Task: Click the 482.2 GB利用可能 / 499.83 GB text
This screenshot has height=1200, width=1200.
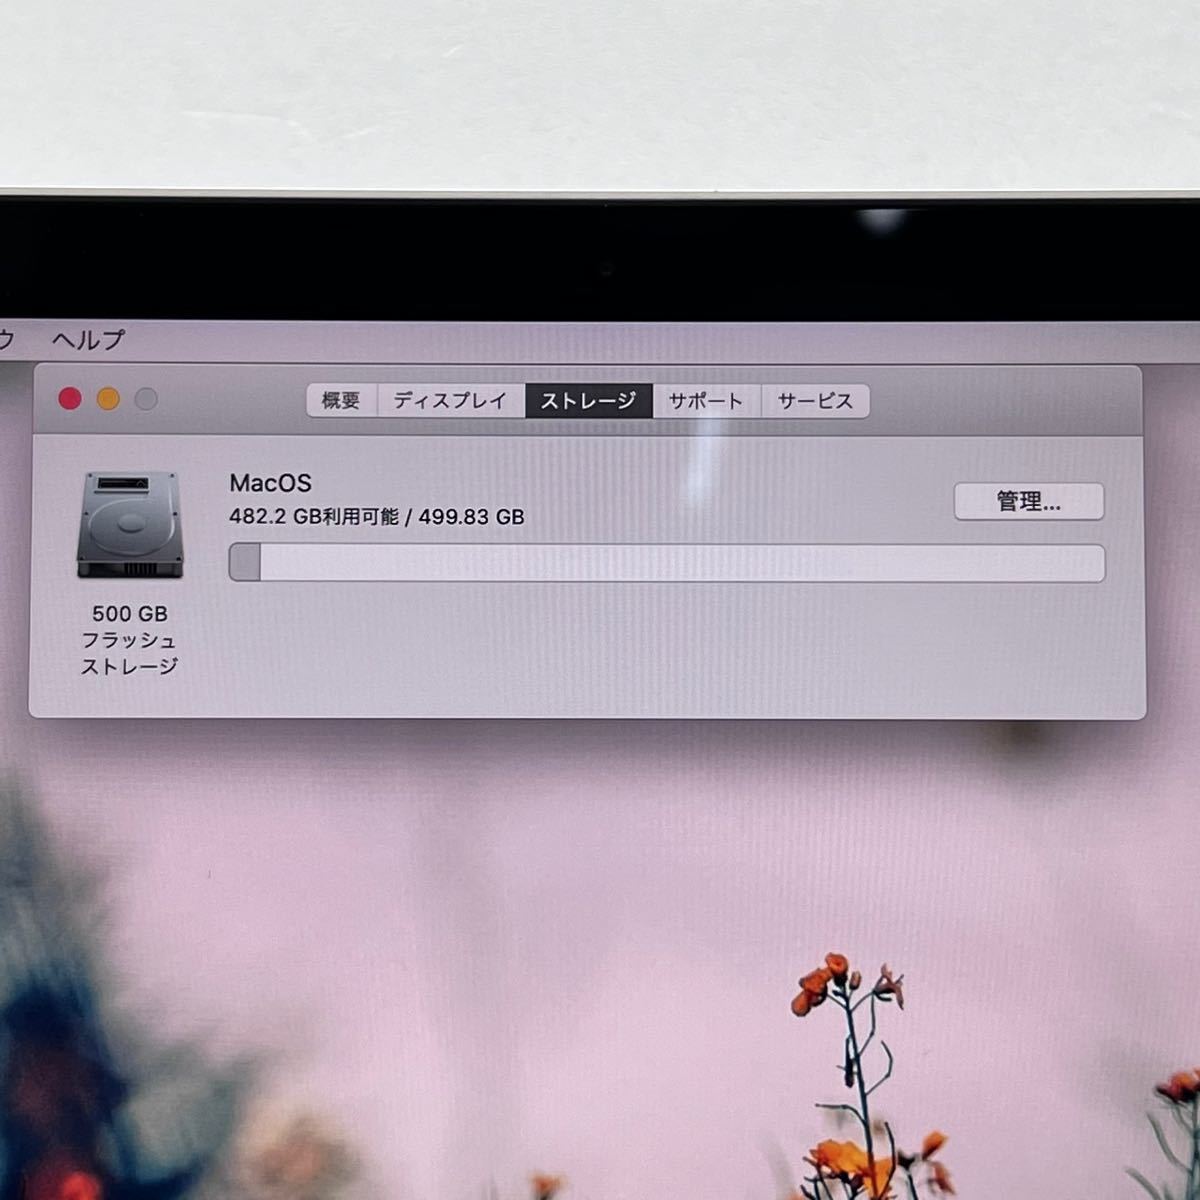Action: pyautogui.click(x=377, y=517)
